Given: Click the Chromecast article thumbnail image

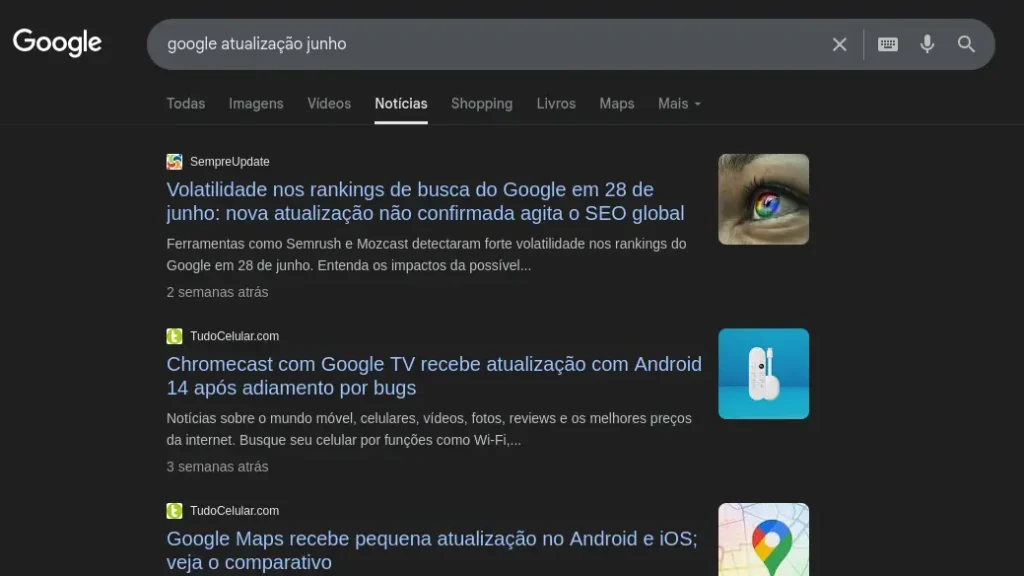Looking at the screenshot, I should pos(763,373).
